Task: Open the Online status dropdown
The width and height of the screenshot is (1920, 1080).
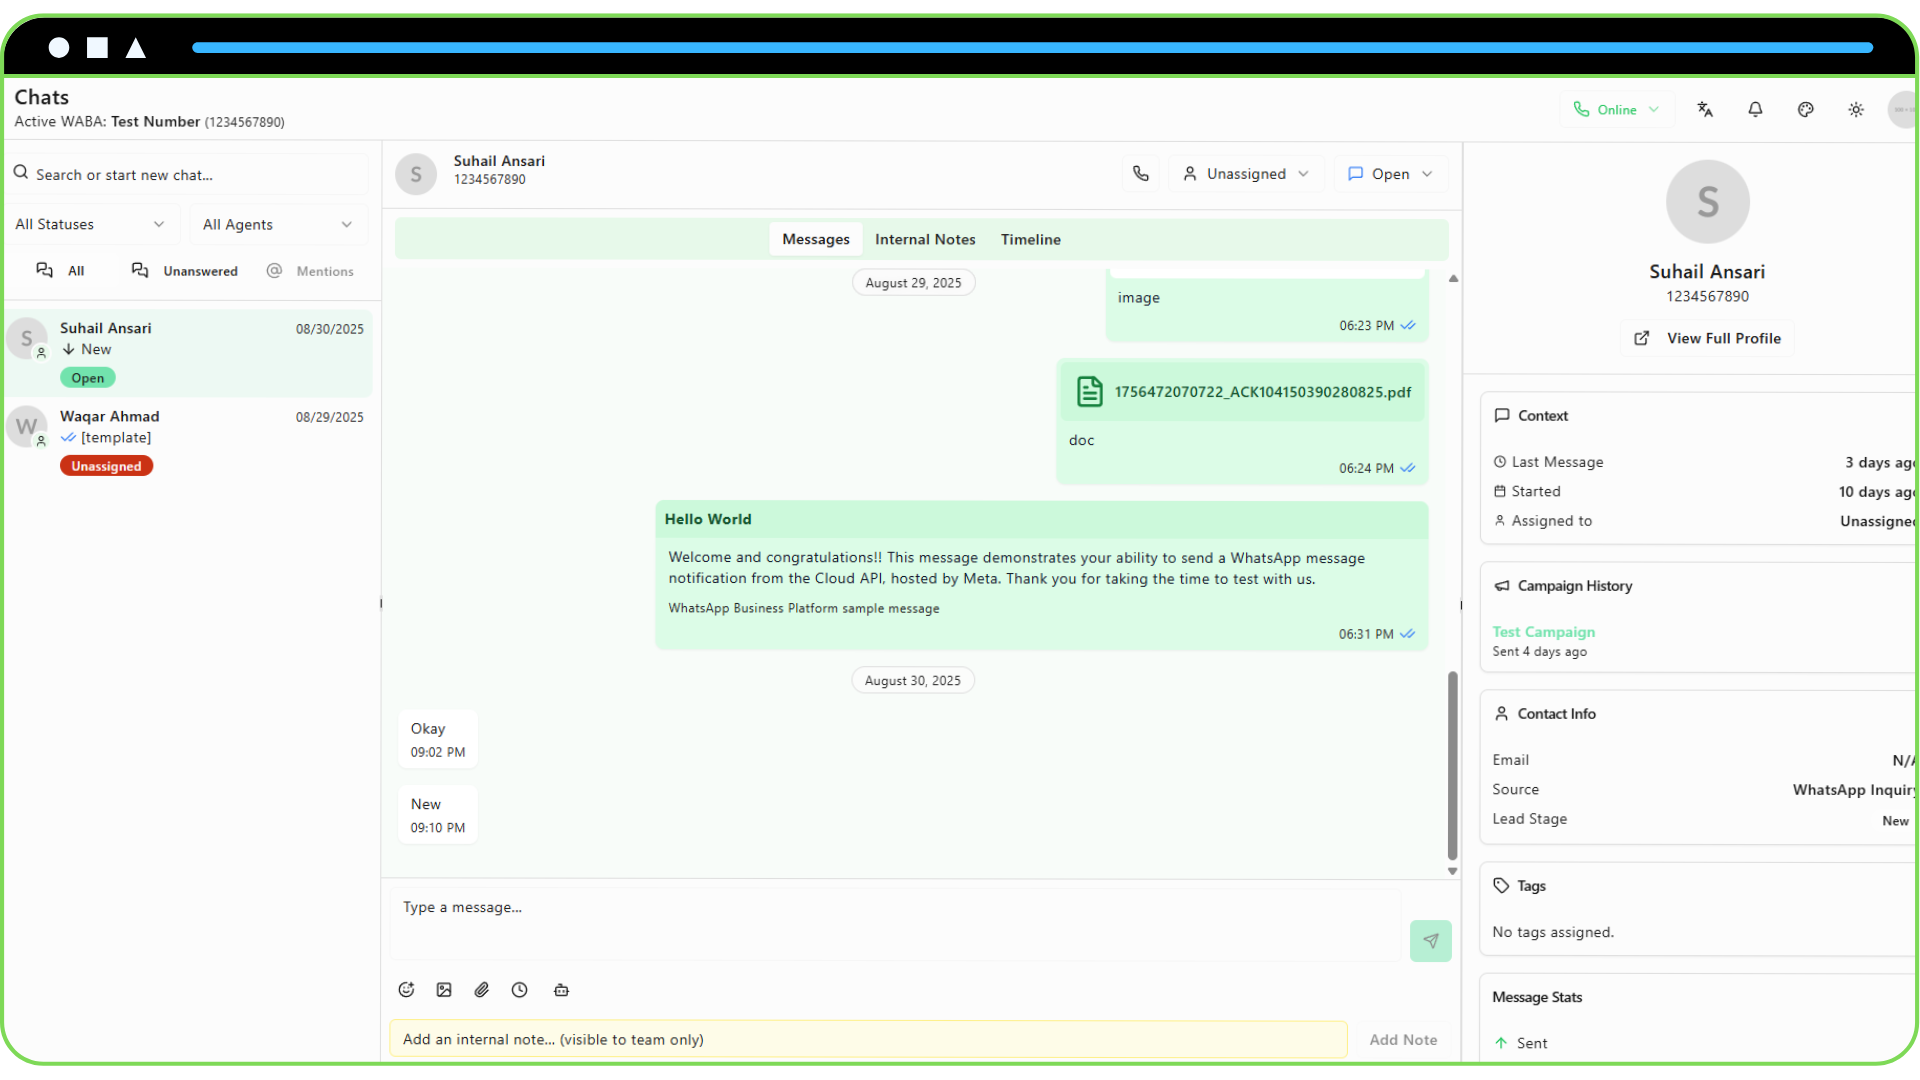Action: pos(1616,110)
